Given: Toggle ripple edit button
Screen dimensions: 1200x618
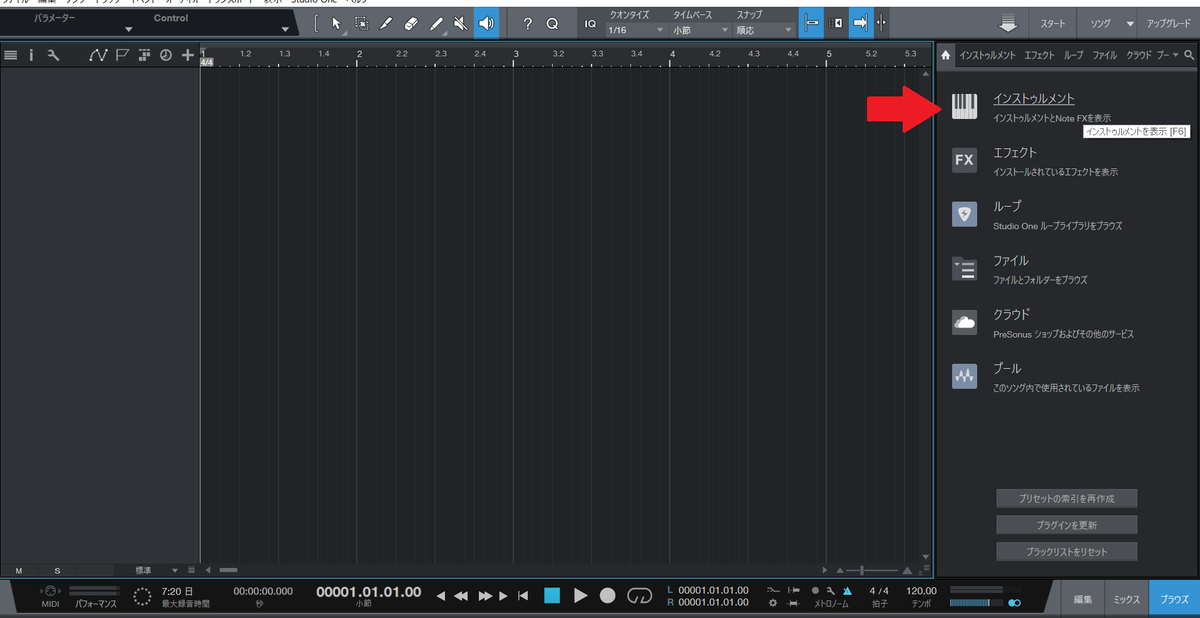Looking at the screenshot, I should point(836,23).
